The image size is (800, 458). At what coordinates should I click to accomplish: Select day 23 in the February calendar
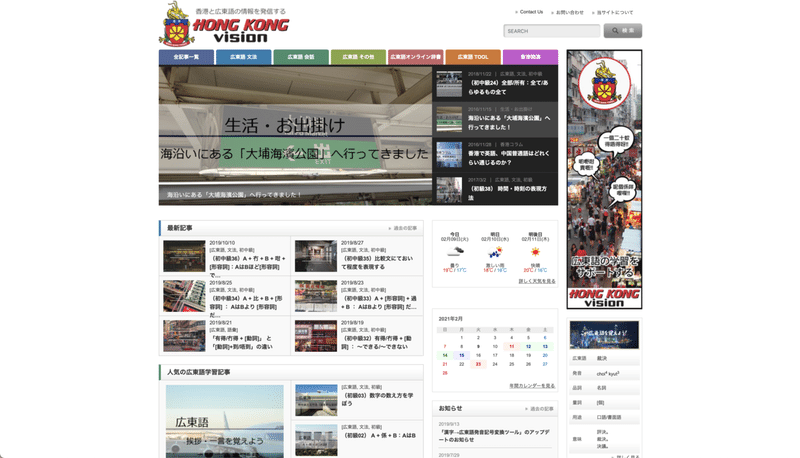(478, 364)
